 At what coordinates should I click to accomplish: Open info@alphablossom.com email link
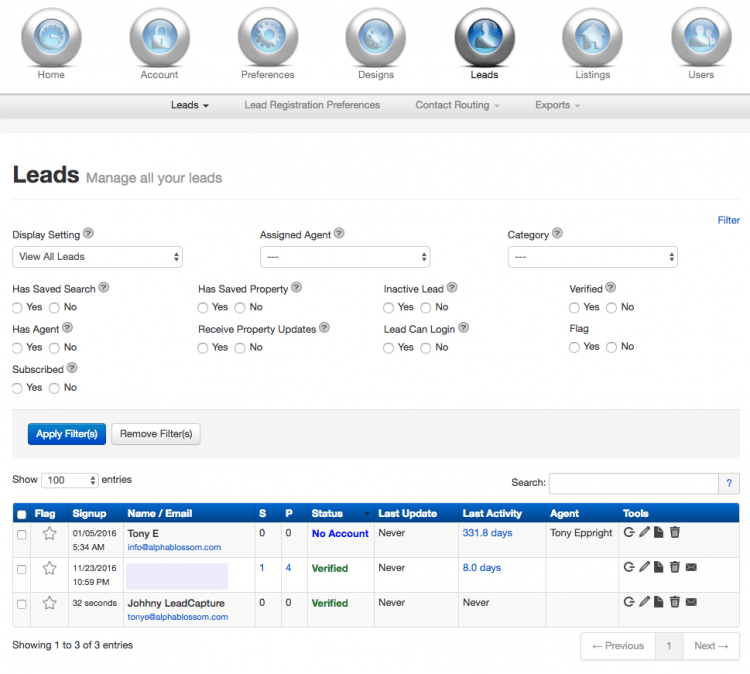click(174, 547)
